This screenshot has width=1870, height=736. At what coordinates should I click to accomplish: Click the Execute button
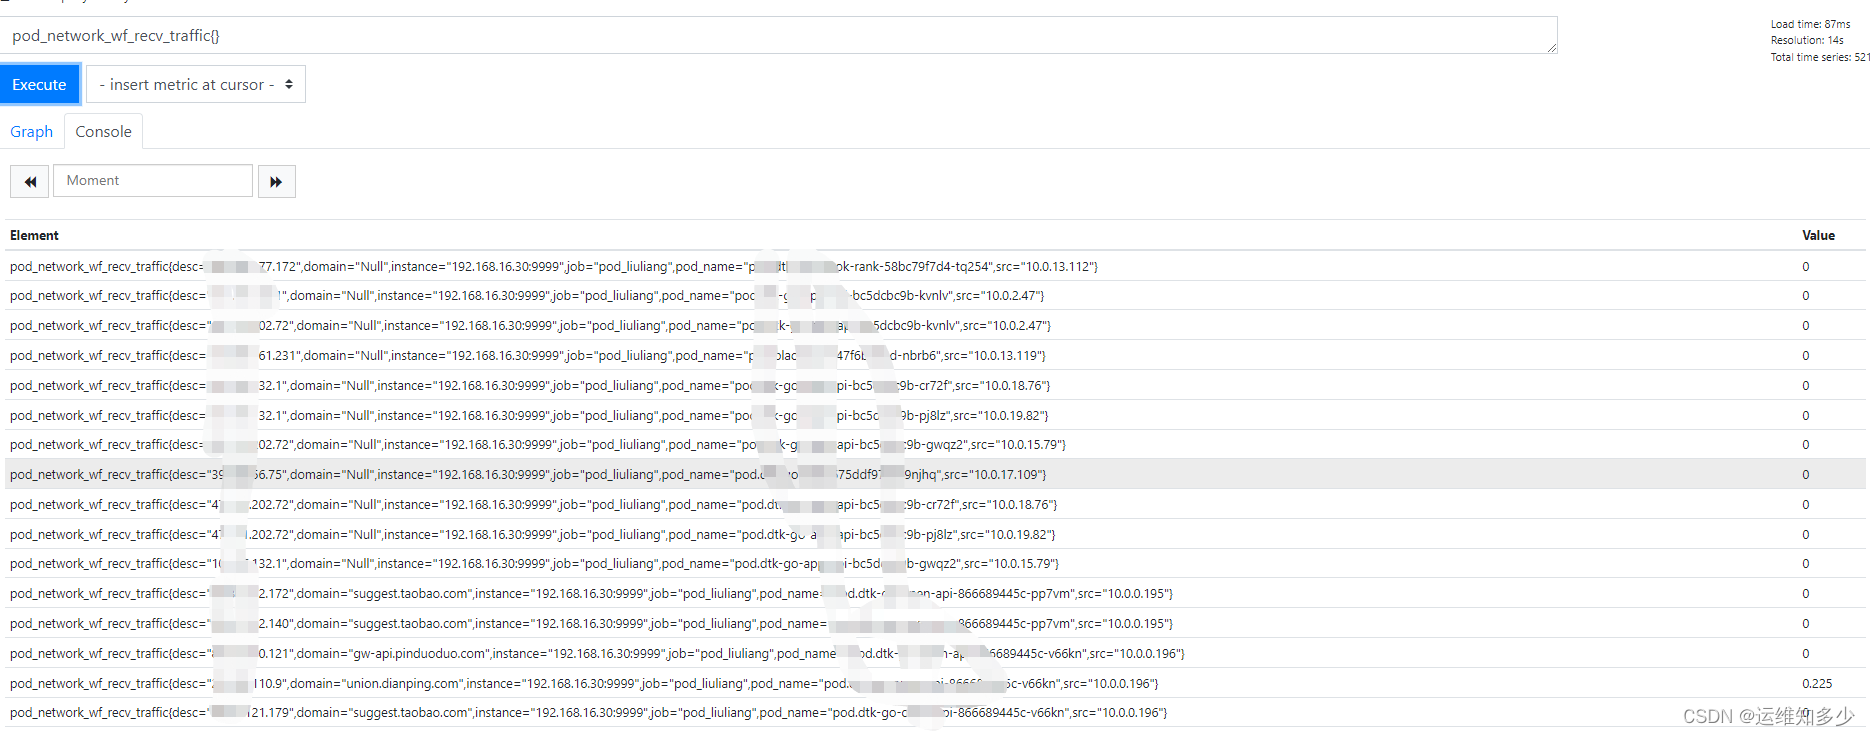[39, 84]
